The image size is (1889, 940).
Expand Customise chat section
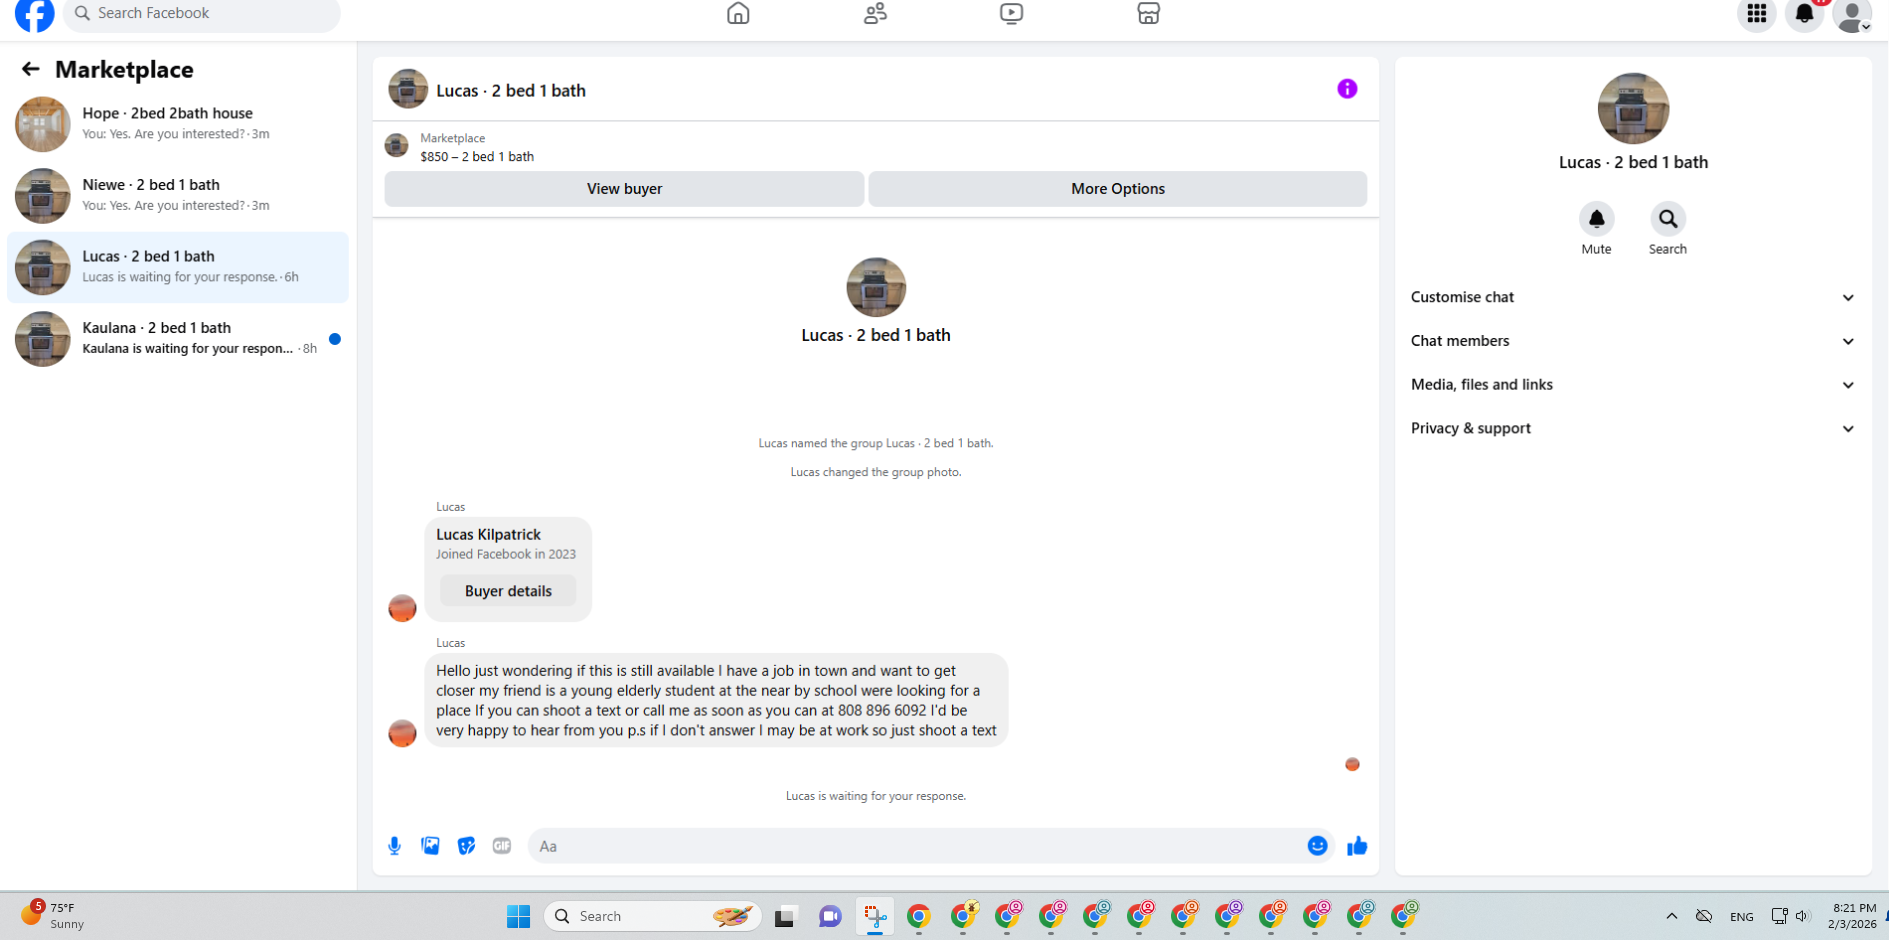point(1633,297)
